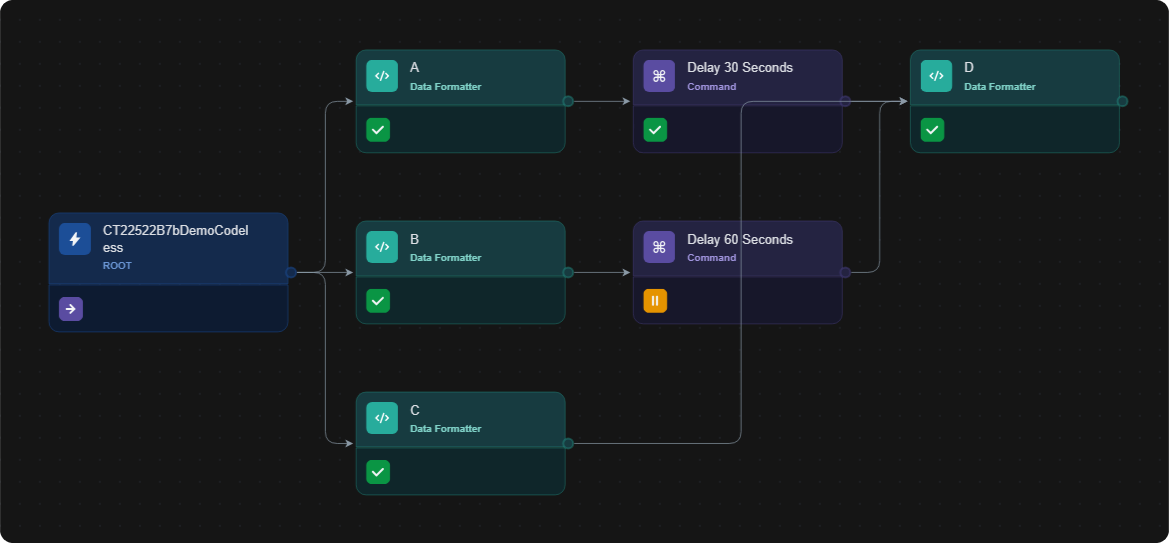Click the purple arrow icon on ROOT node
This screenshot has height=543, width=1169.
pyautogui.click(x=71, y=309)
